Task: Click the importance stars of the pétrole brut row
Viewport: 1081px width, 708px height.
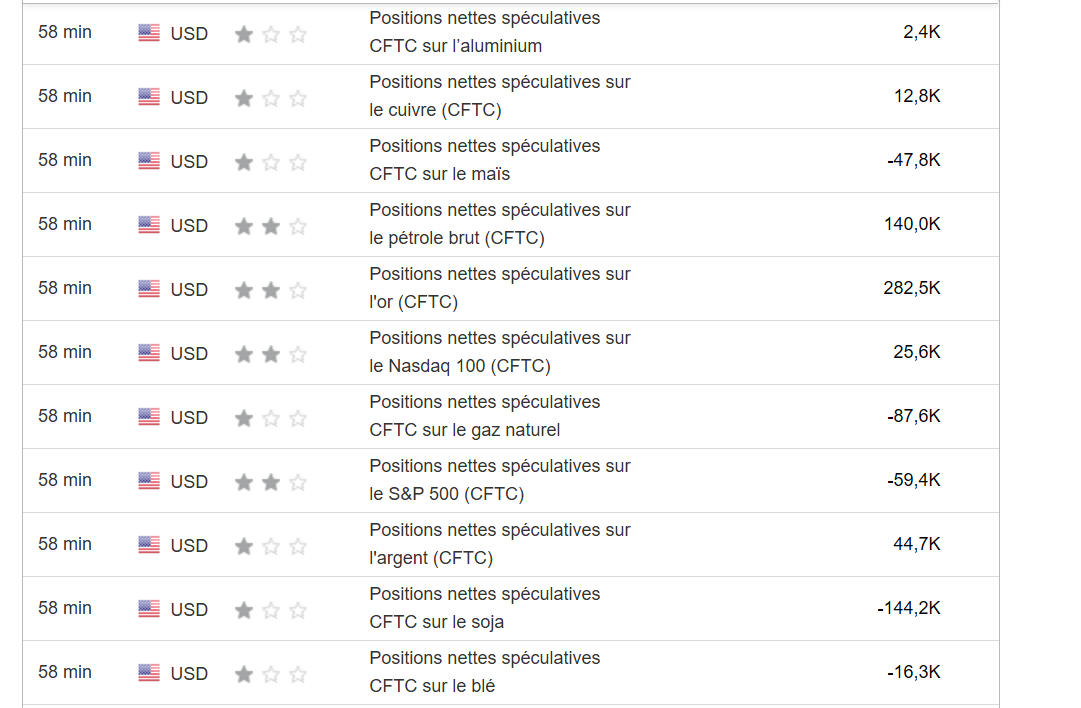Action: pyautogui.click(x=270, y=226)
